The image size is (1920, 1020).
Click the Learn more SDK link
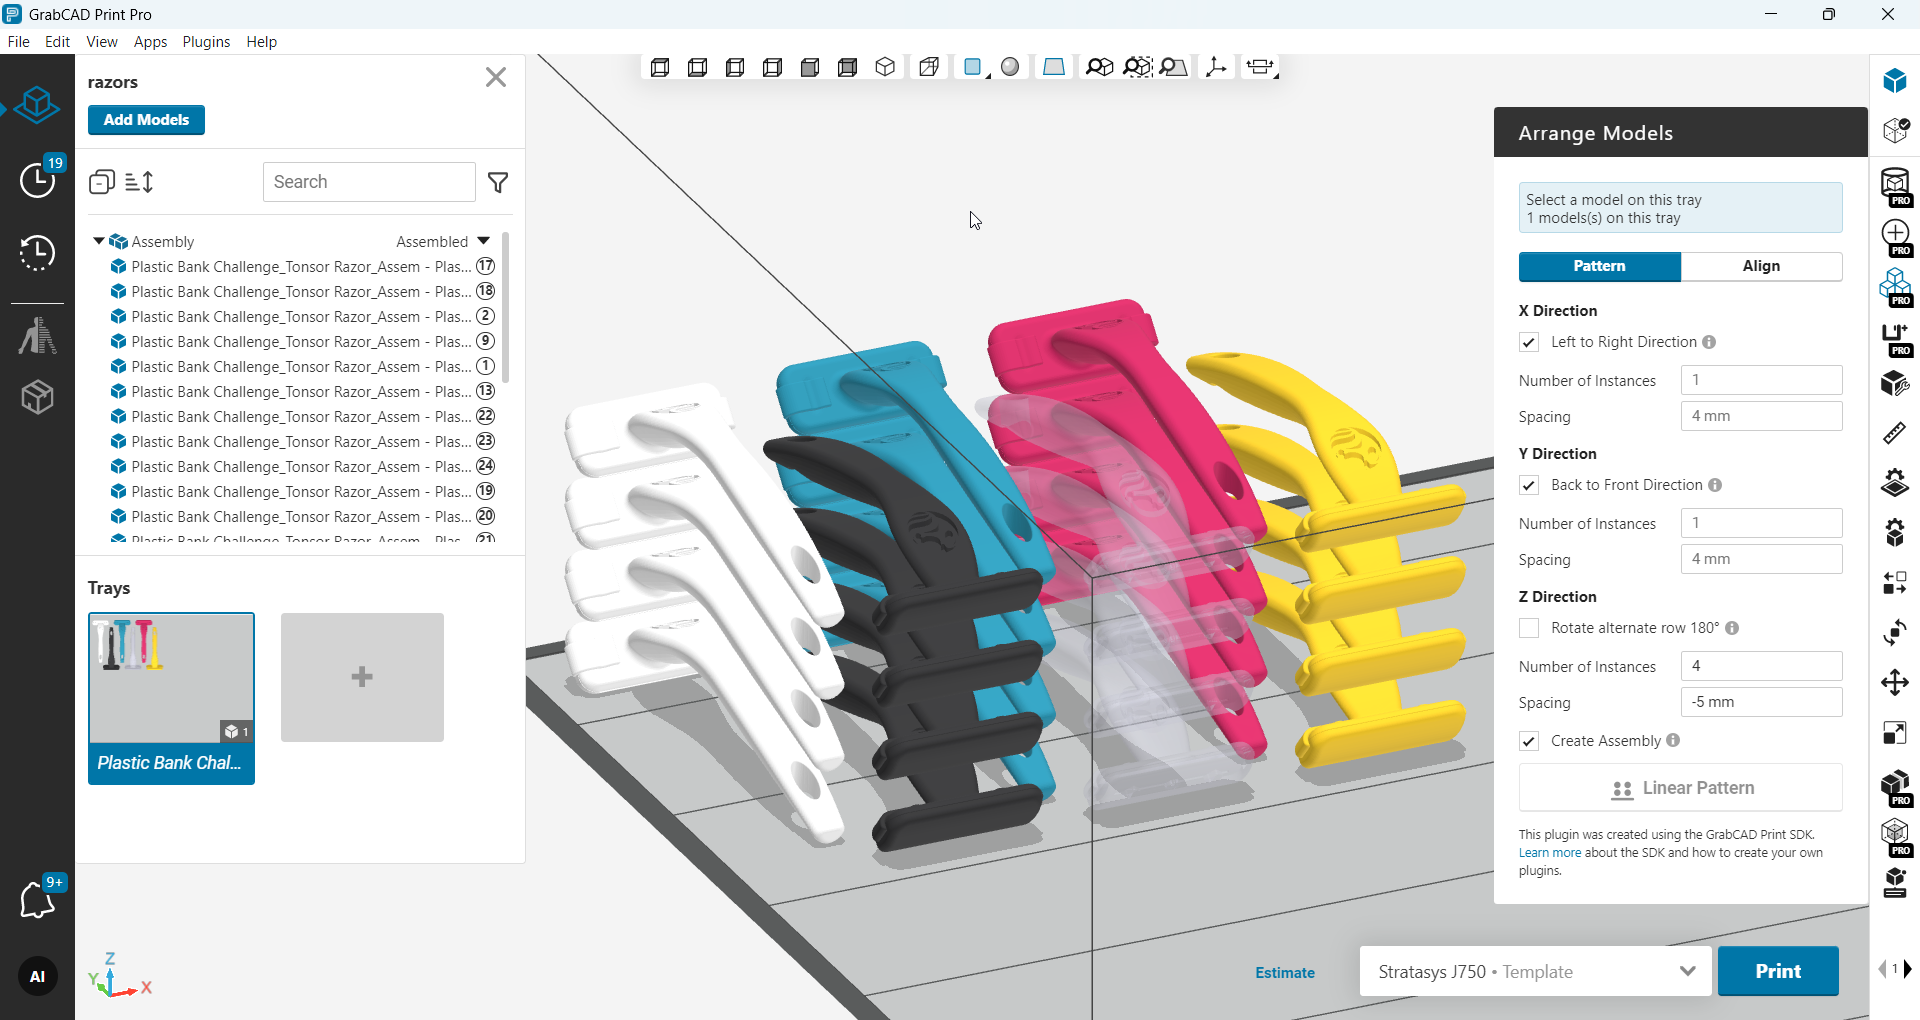pos(1549,853)
